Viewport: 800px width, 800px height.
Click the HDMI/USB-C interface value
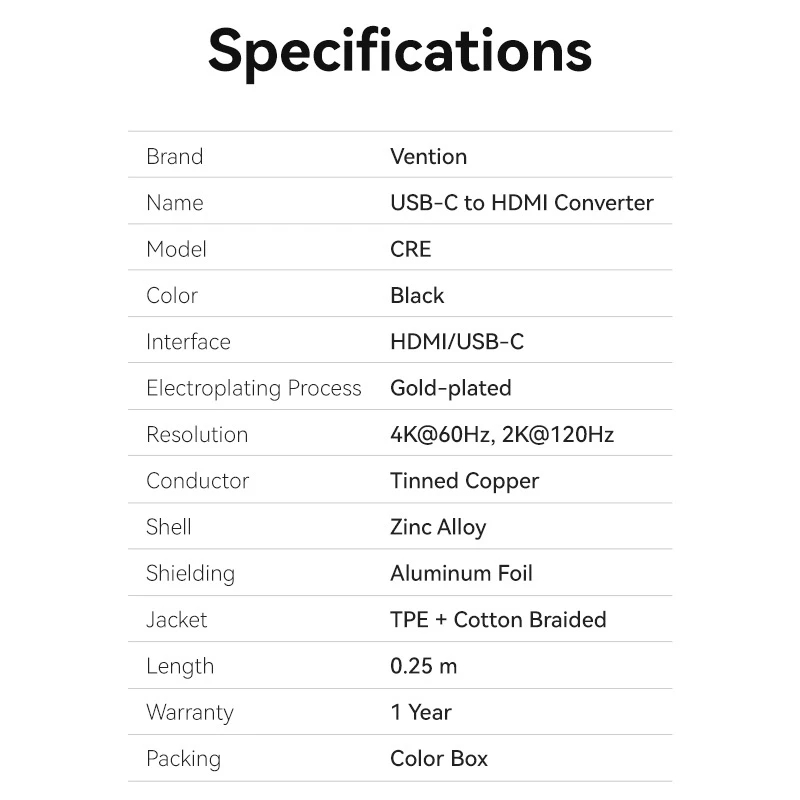(456, 342)
